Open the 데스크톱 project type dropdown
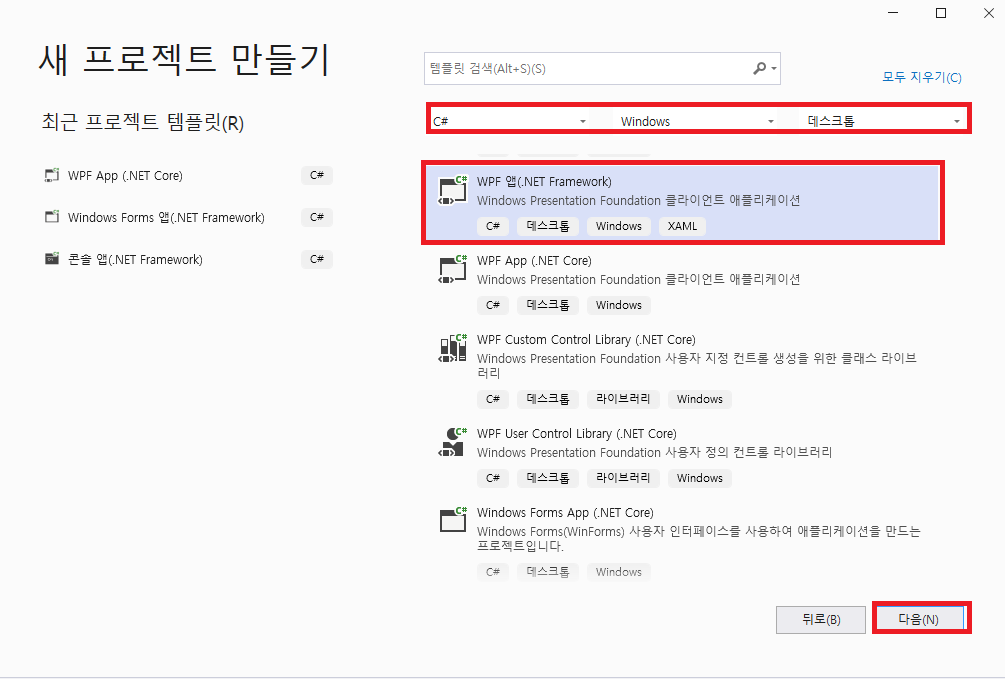This screenshot has height=679, width=1005. [x=885, y=121]
